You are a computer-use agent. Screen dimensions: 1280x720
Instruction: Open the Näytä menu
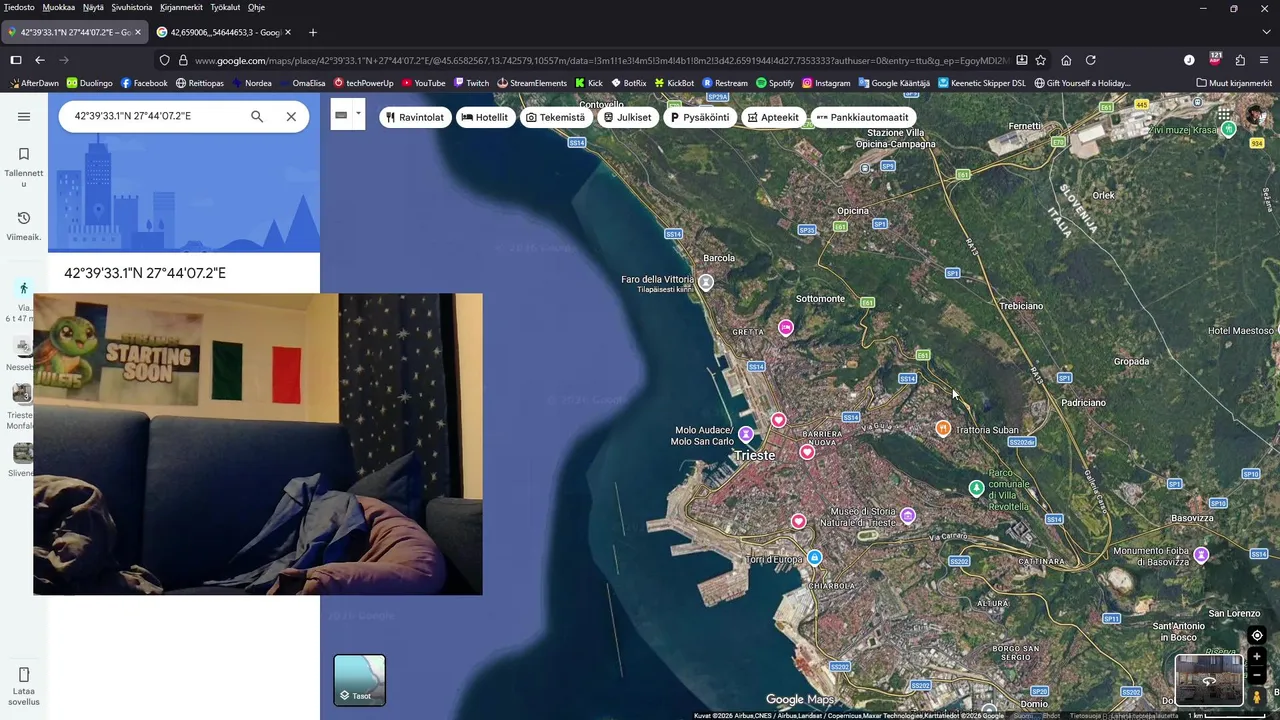[x=93, y=7]
